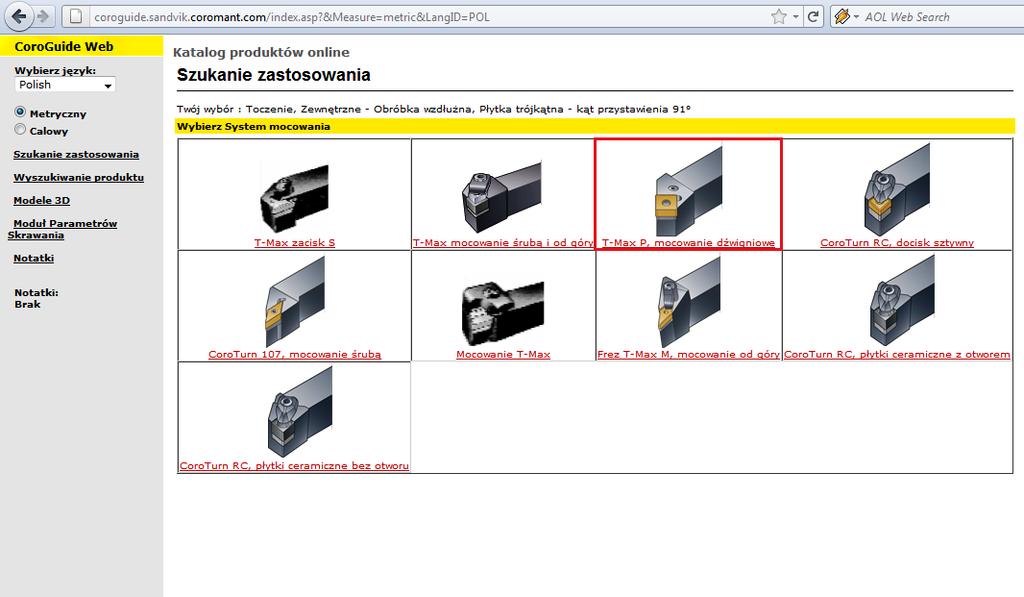Click the Twój wybór selection summary text
The width and height of the screenshot is (1024, 597).
(433, 109)
